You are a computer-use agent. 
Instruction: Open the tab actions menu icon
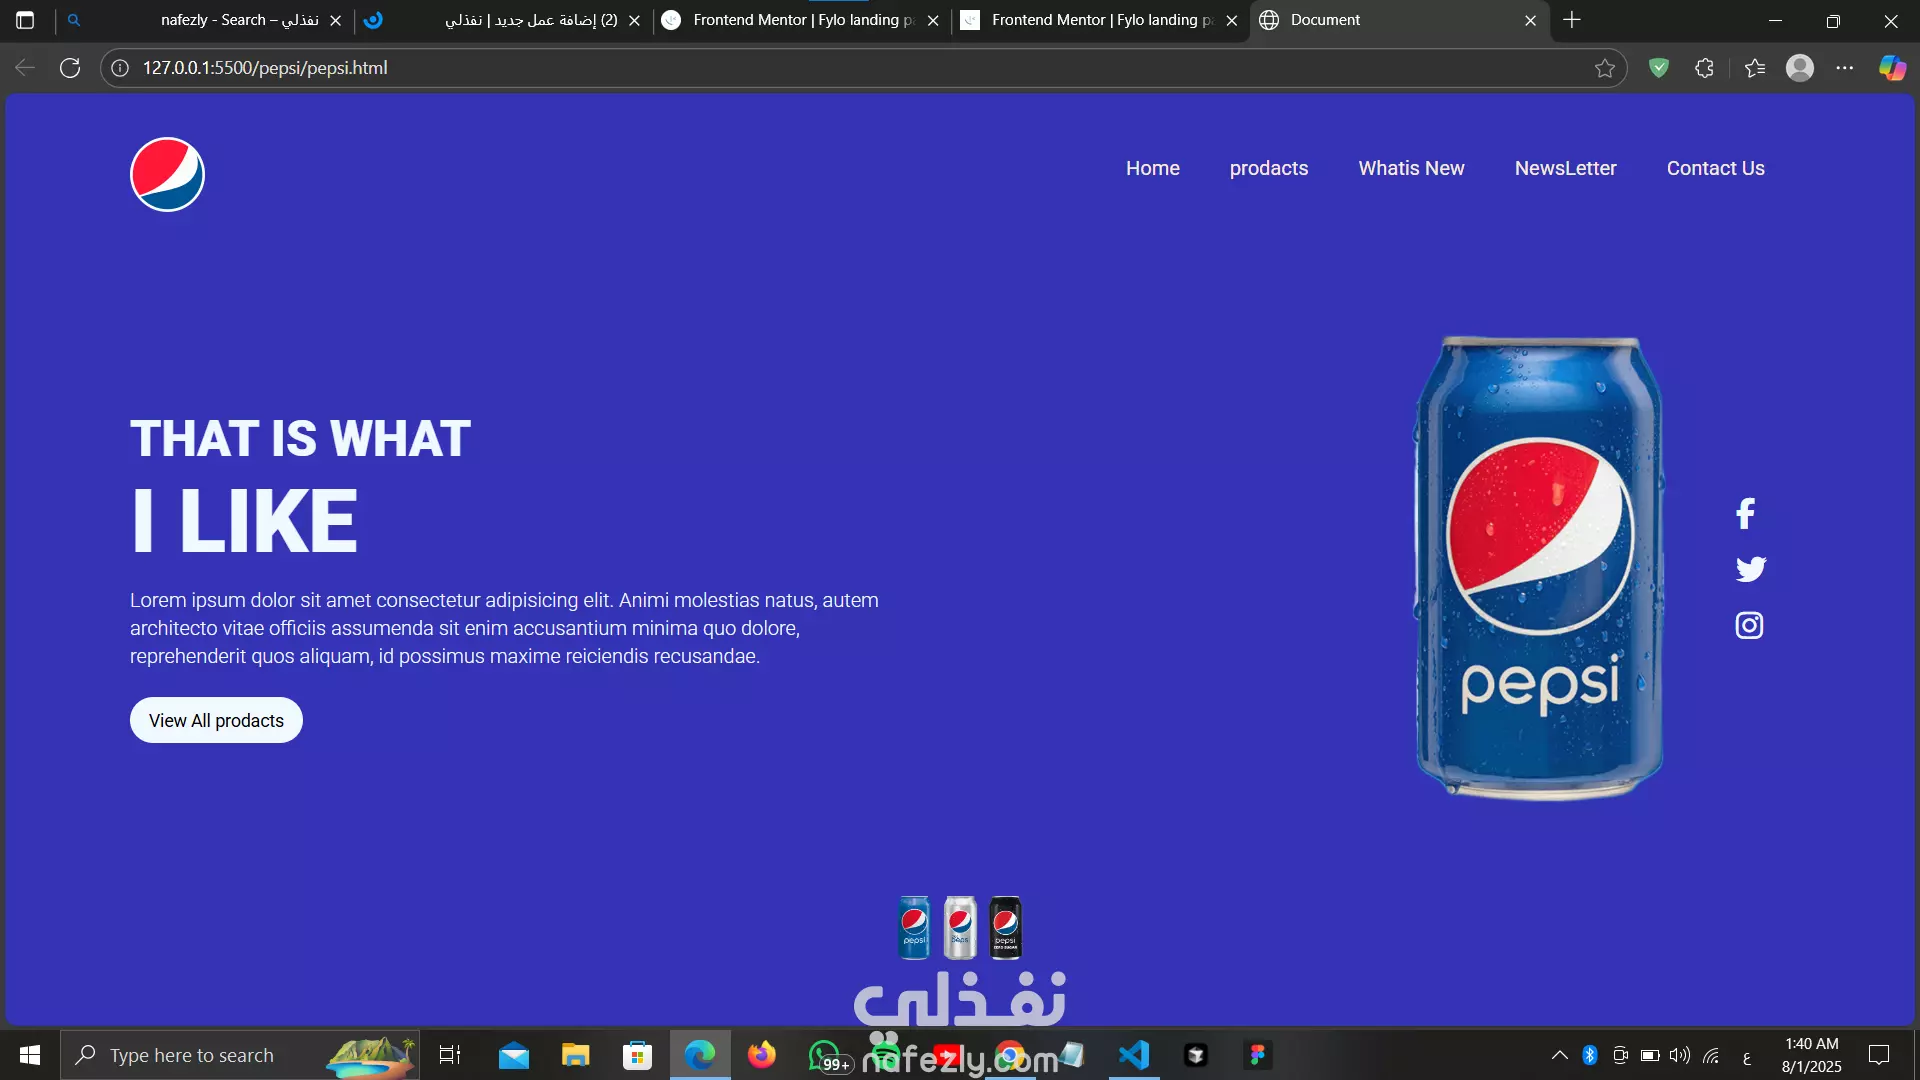tap(26, 20)
